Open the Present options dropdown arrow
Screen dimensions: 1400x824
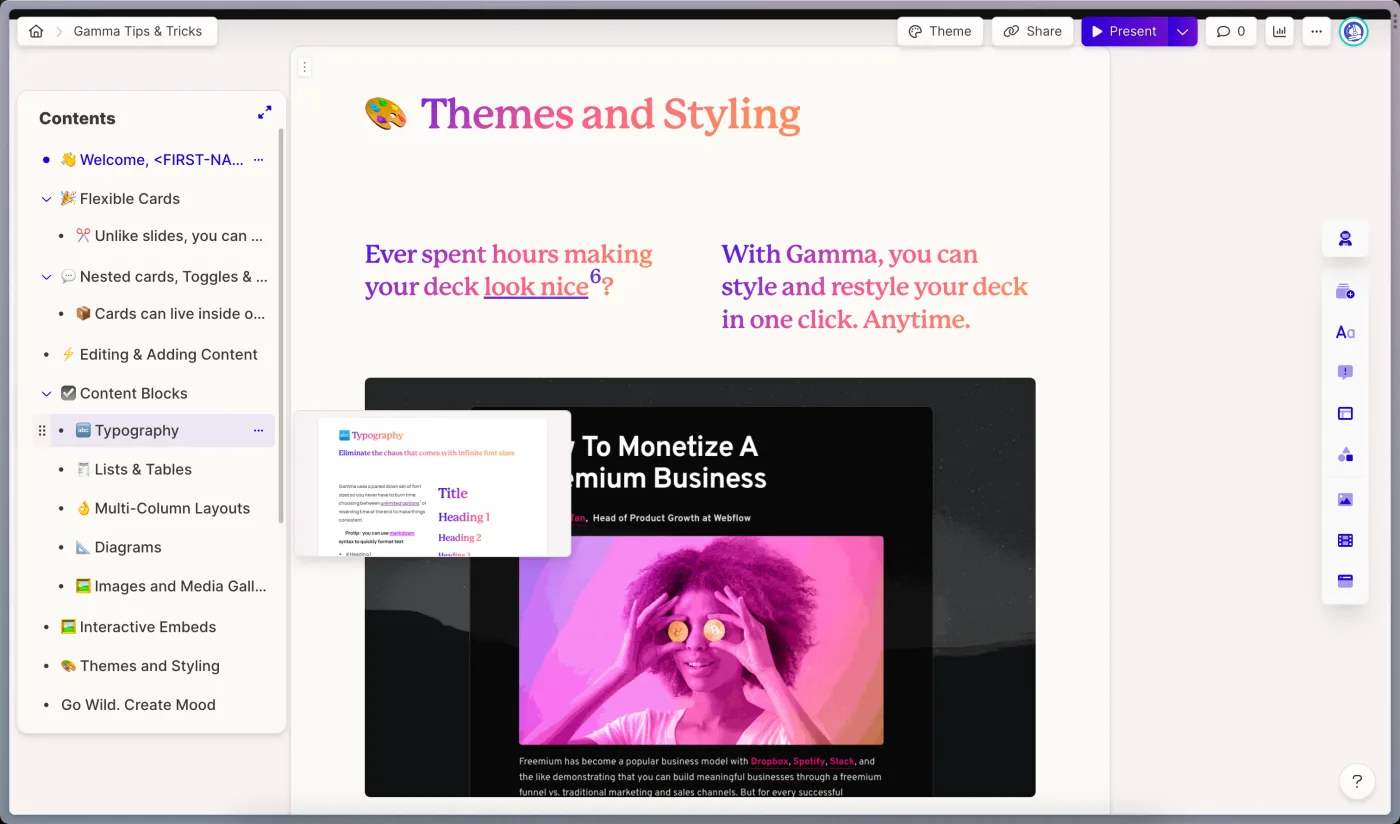click(1182, 31)
